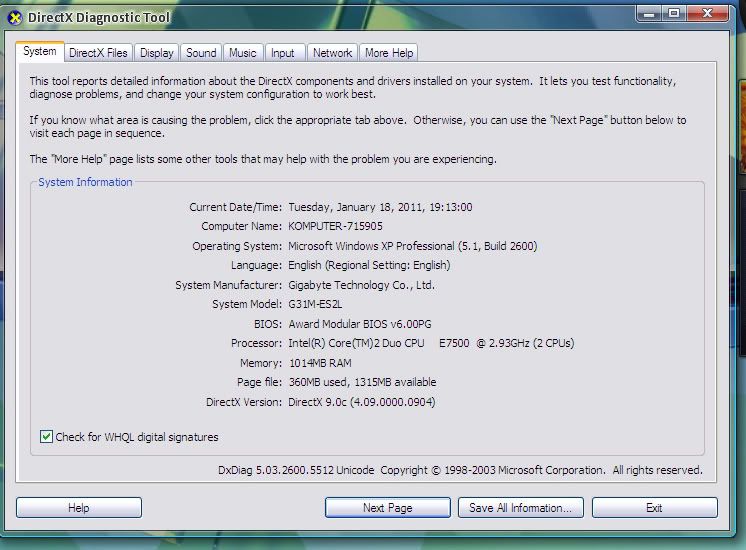Click Gigabyte Technology Co., Ltd. text

[362, 285]
